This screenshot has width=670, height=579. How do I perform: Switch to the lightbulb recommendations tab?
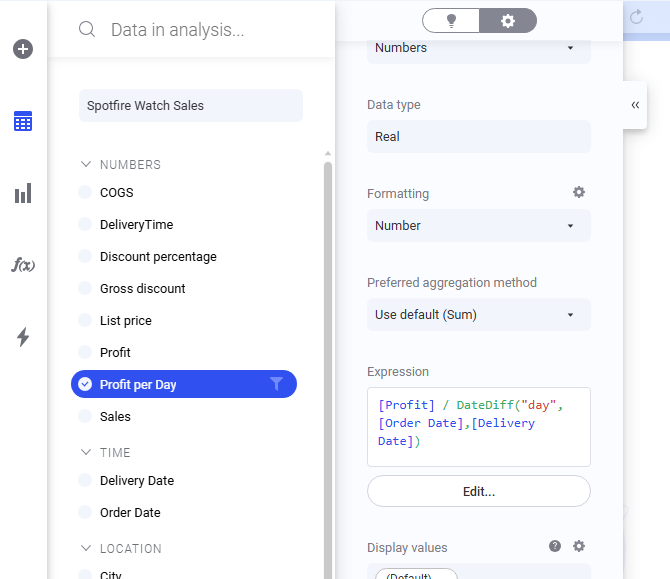[451, 20]
